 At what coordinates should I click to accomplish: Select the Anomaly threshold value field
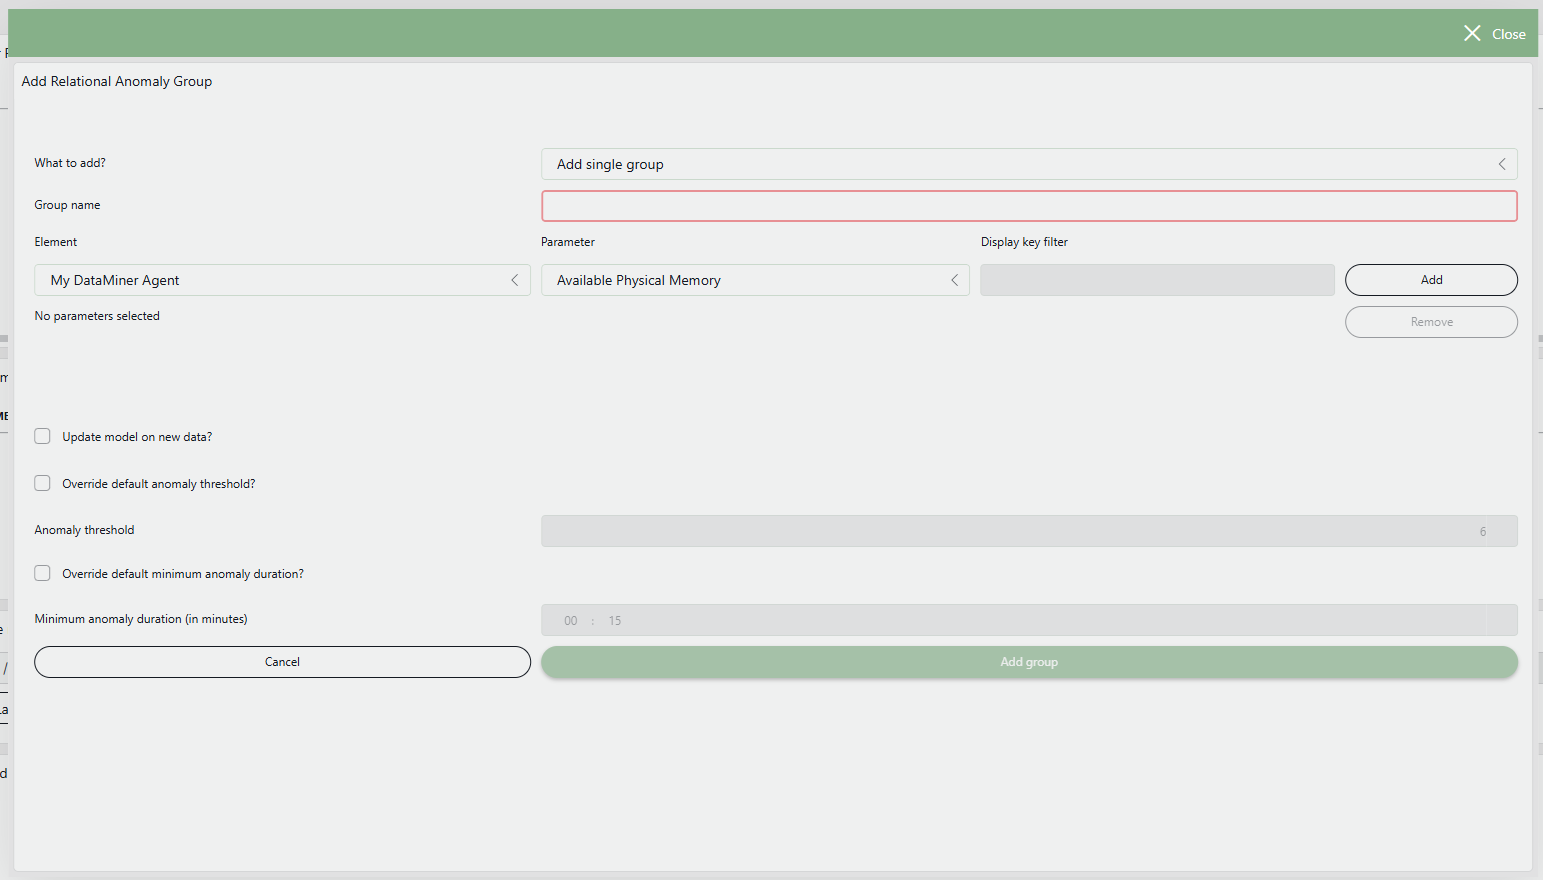1029,531
